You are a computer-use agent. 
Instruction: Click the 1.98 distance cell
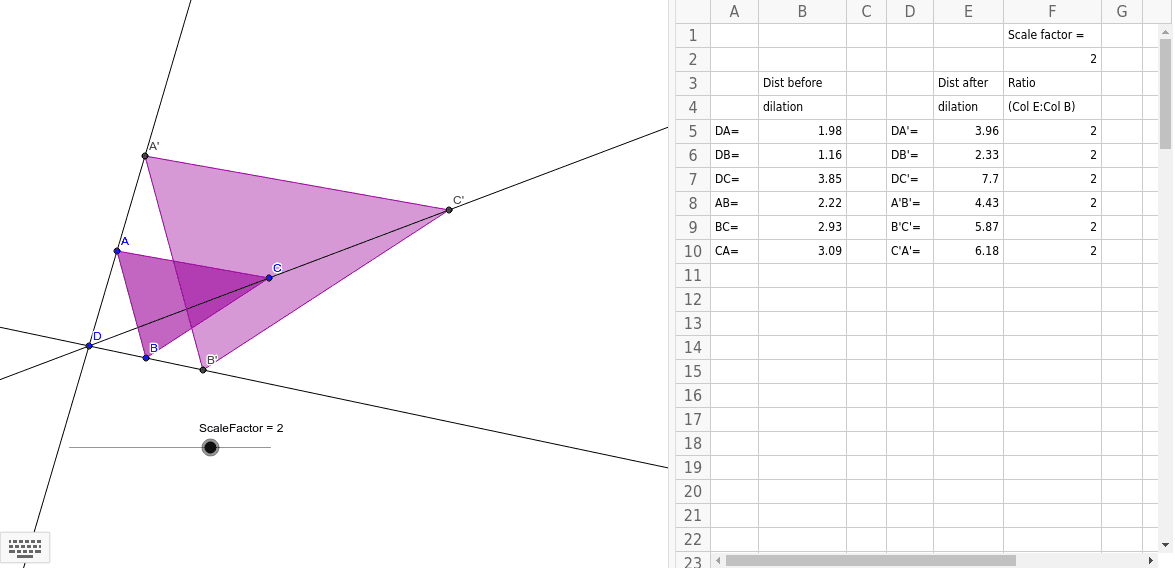(x=802, y=131)
